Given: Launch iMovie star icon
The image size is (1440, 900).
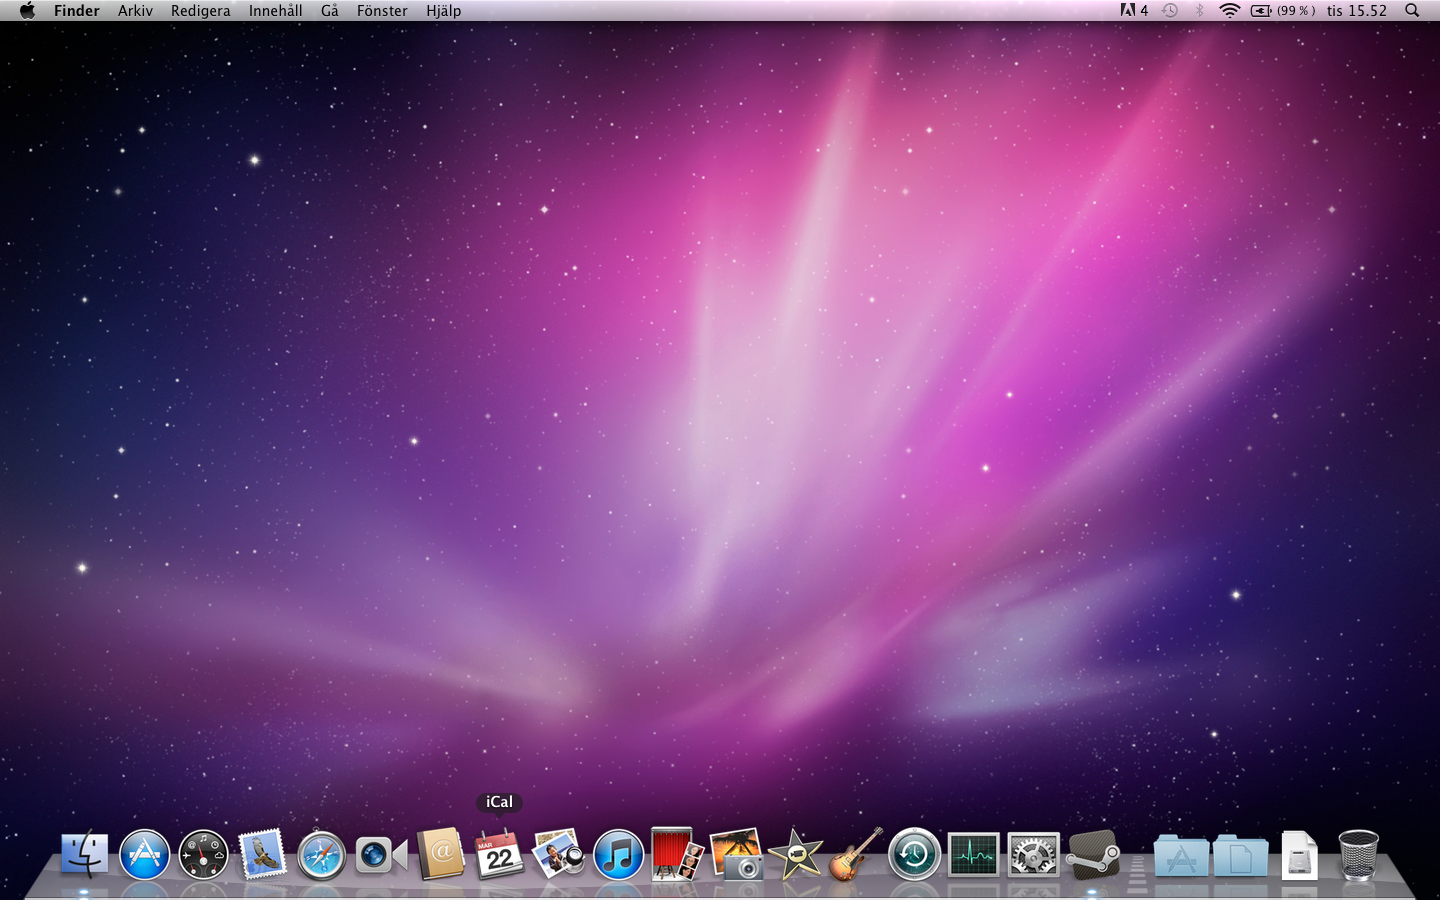Looking at the screenshot, I should [796, 855].
